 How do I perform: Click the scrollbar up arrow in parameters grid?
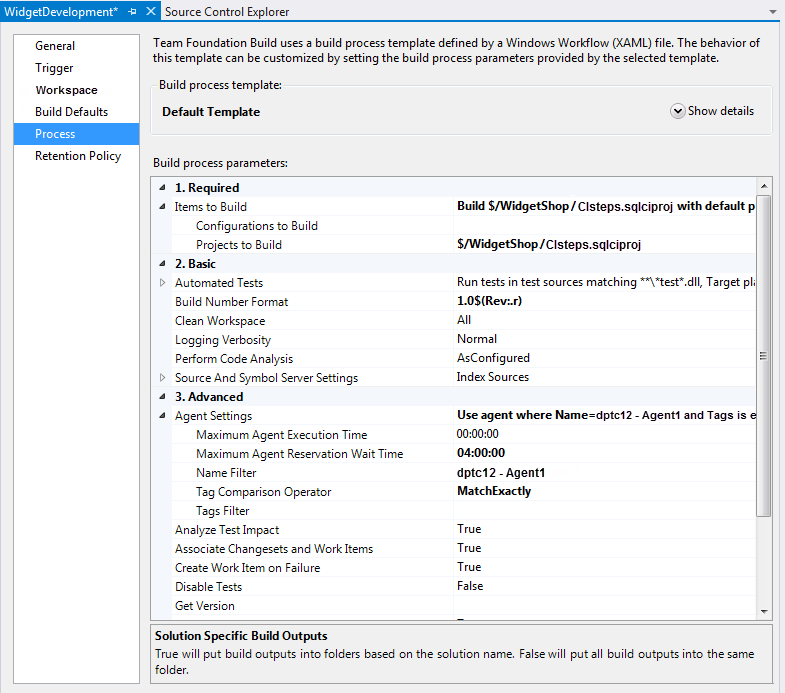[764, 187]
